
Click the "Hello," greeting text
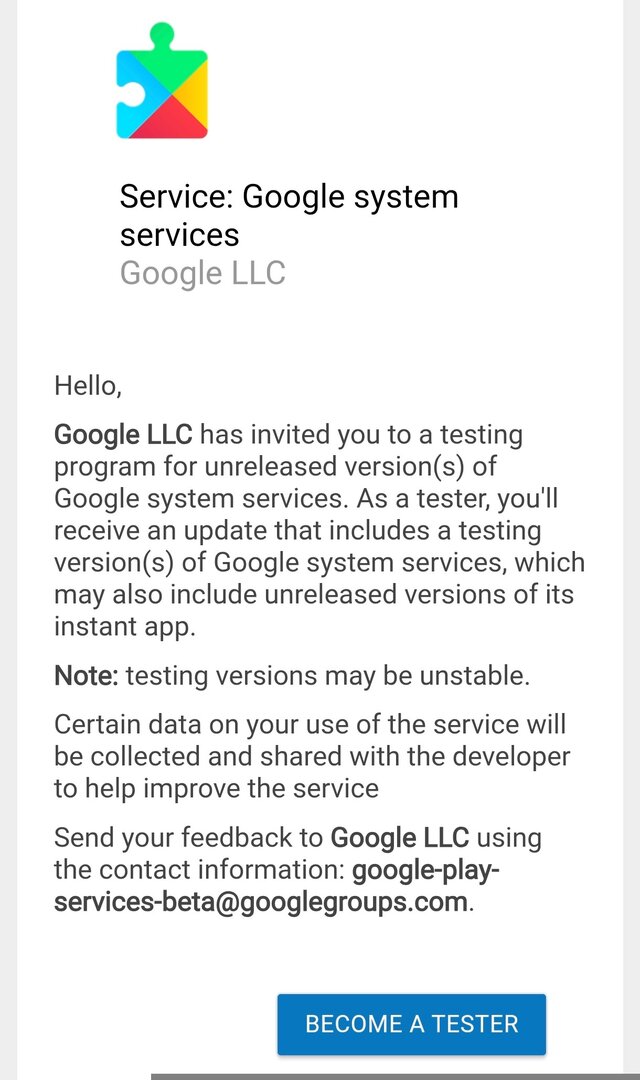tap(88, 384)
